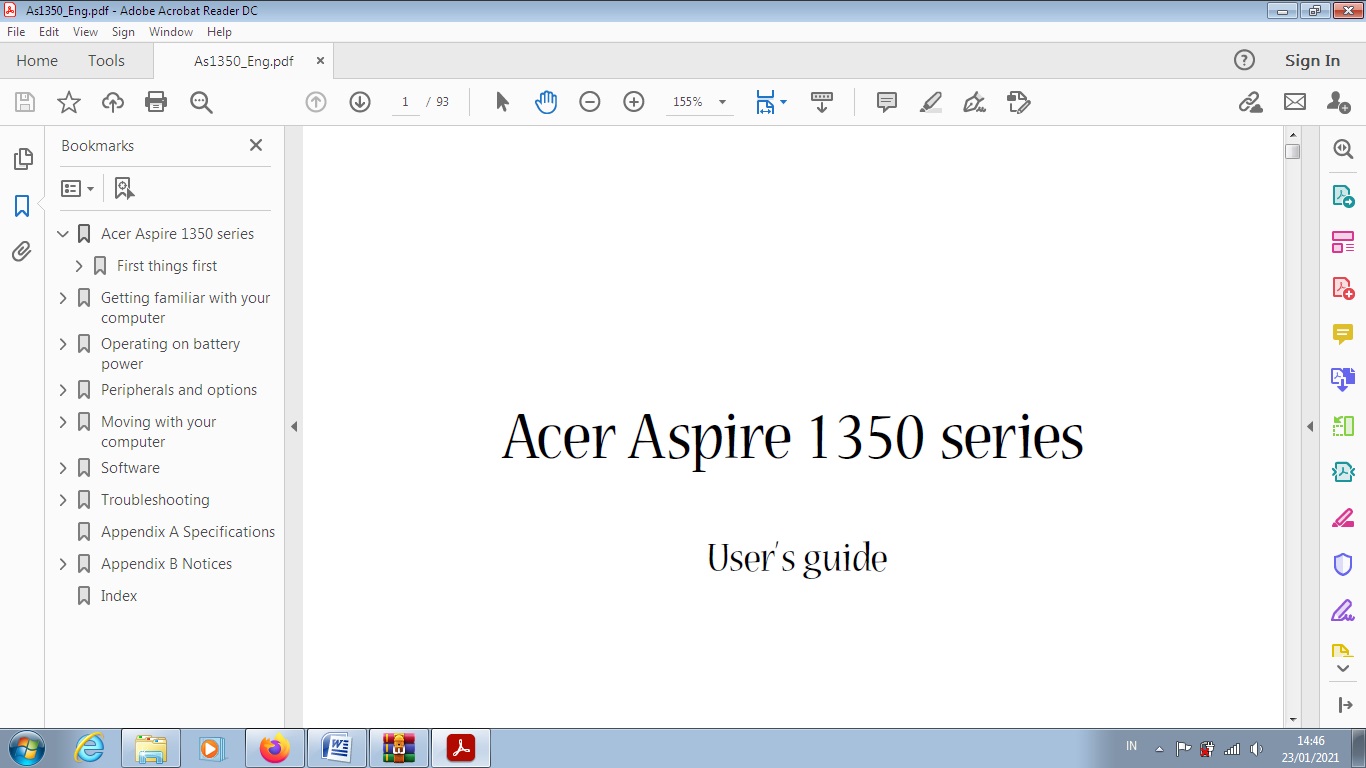This screenshot has height=768, width=1366.
Task: Go to next page arrow
Action: click(x=360, y=102)
